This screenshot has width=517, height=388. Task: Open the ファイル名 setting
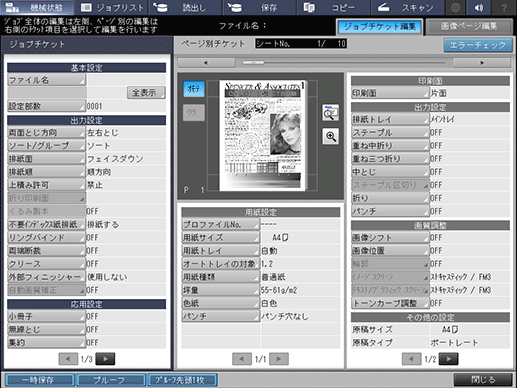(x=46, y=80)
